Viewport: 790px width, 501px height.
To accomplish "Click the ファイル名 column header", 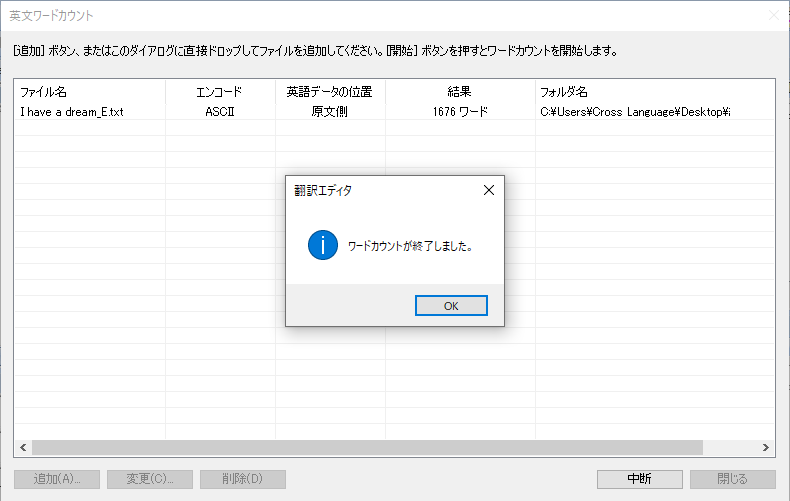I will tap(90, 92).
